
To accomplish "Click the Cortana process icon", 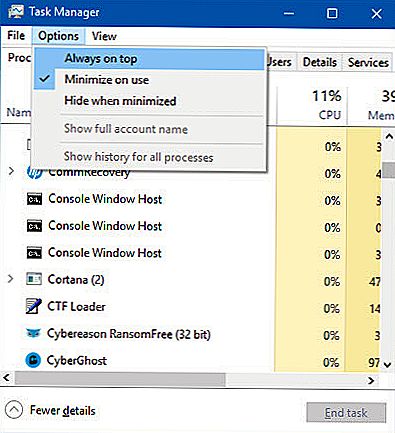I will [34, 279].
